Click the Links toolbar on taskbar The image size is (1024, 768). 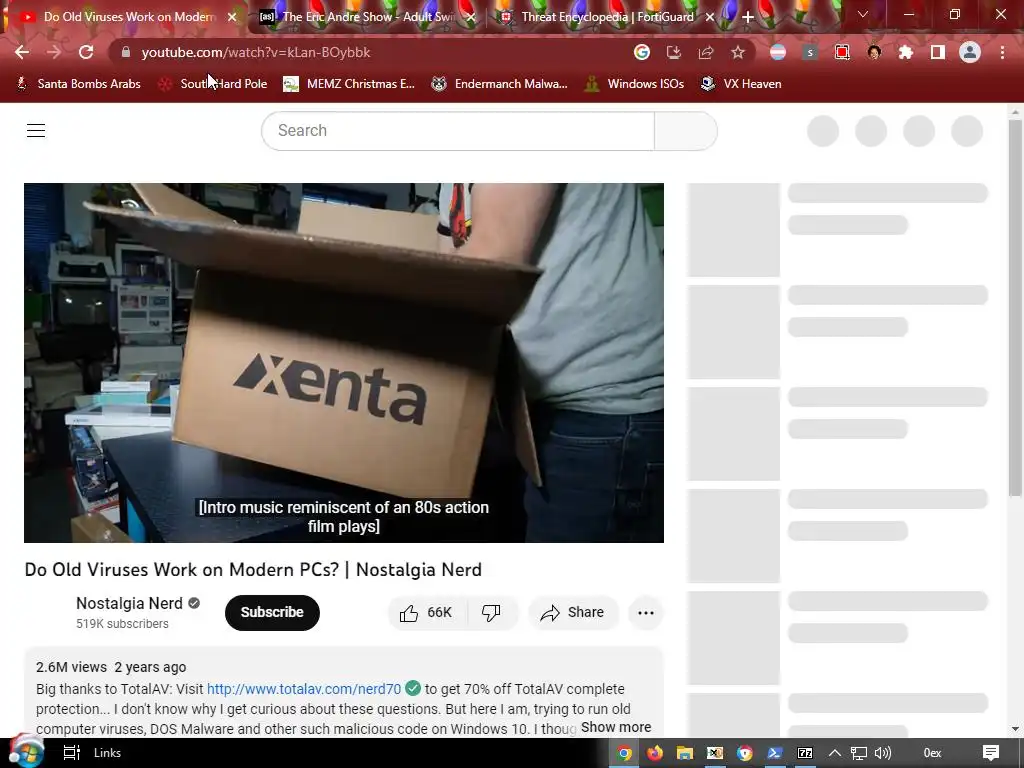point(107,753)
